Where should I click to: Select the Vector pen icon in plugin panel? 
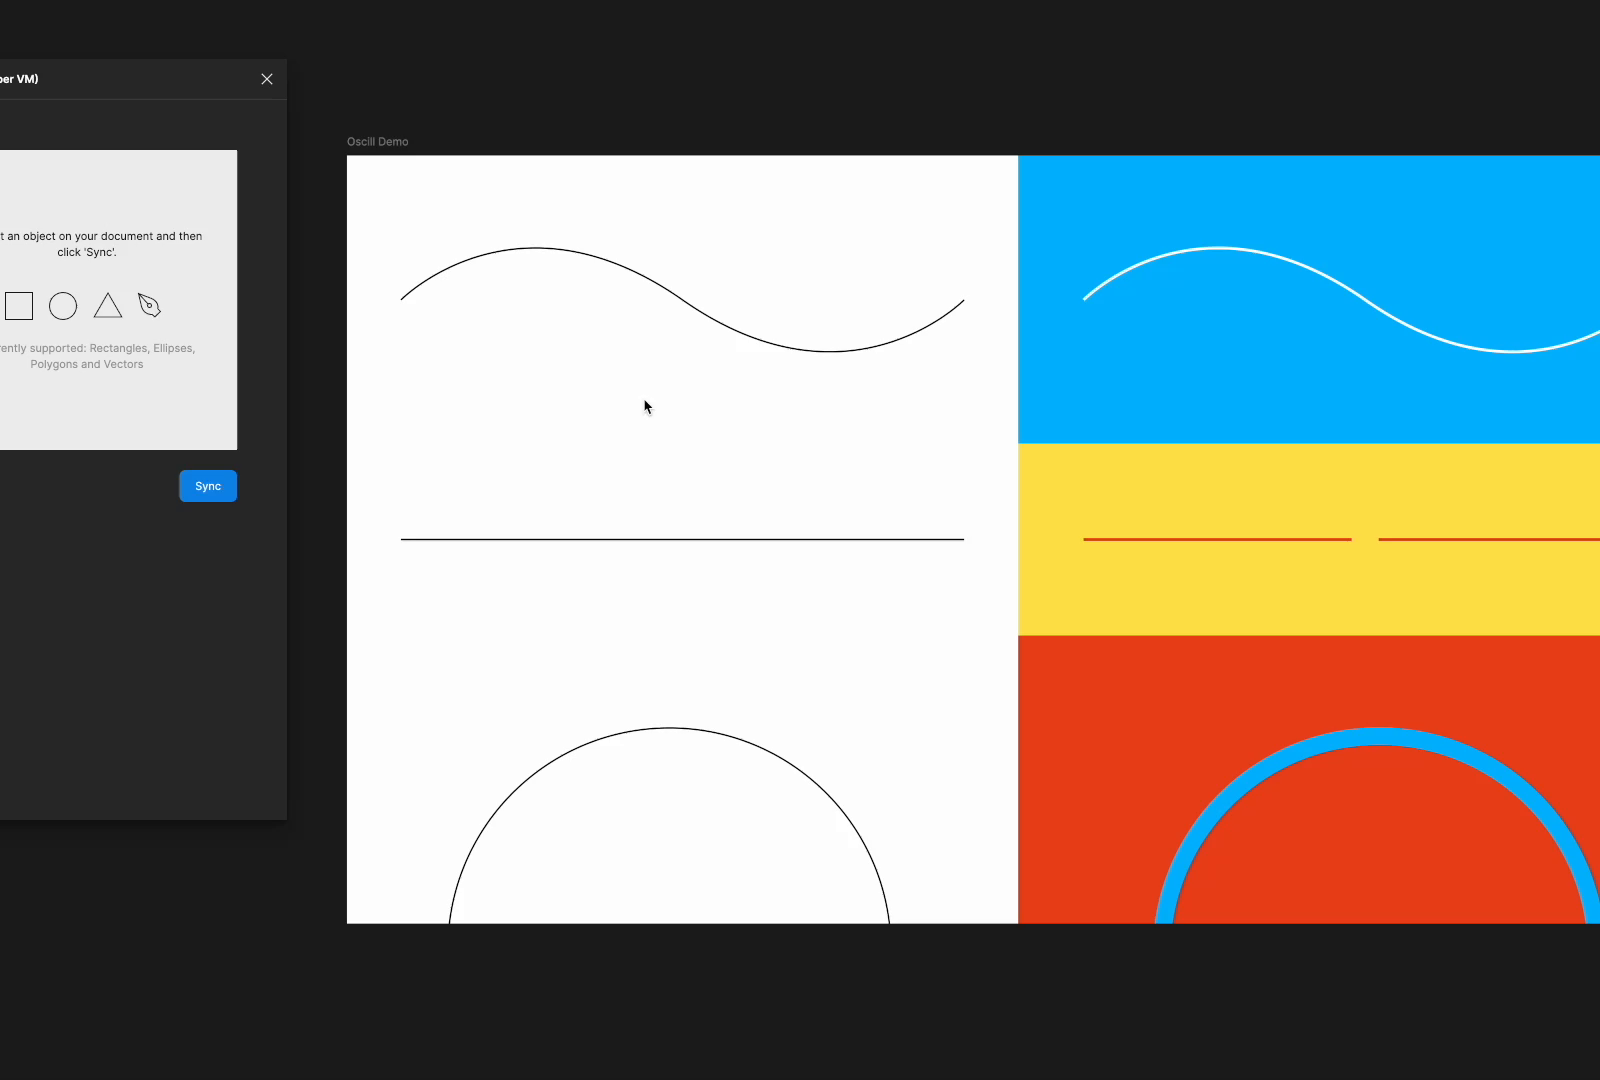click(149, 304)
